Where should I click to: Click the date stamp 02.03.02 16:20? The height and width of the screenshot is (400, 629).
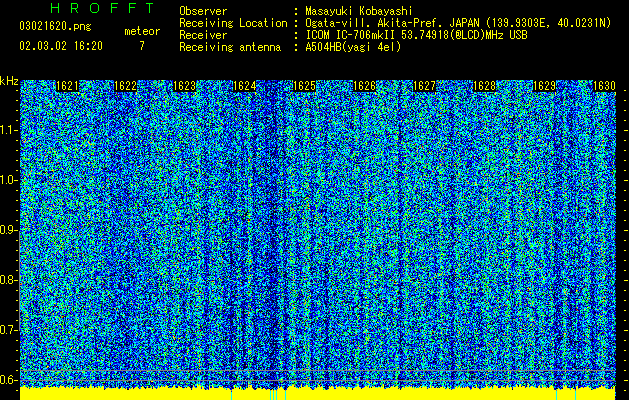[61, 46]
